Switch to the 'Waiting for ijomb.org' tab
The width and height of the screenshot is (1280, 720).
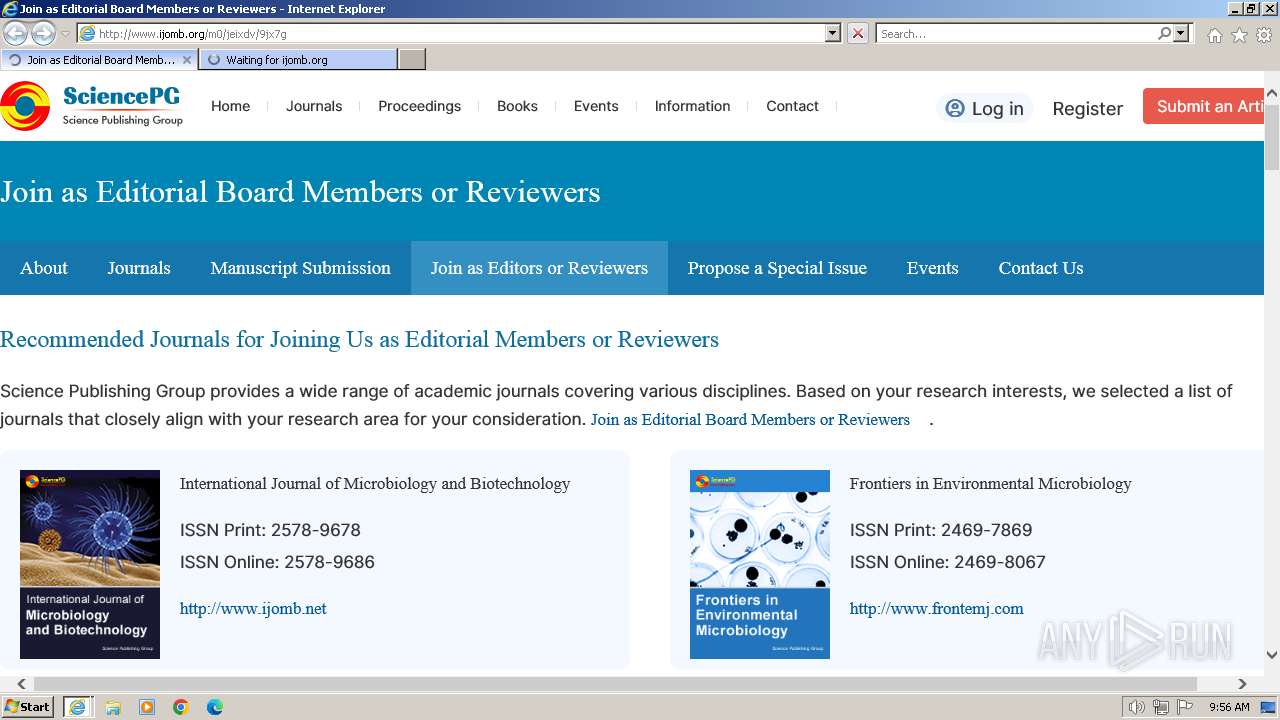click(298, 60)
